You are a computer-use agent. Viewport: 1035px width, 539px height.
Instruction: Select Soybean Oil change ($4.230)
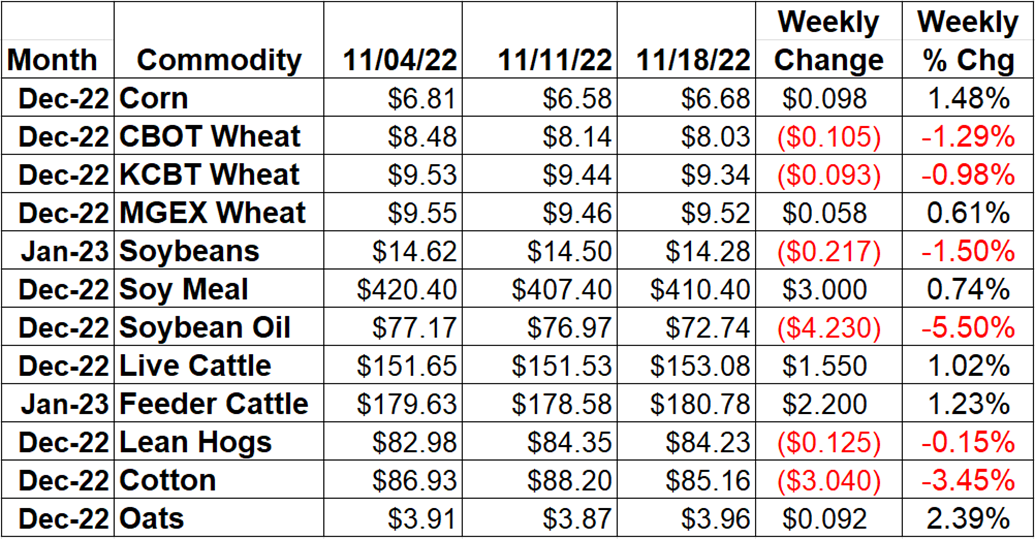[x=828, y=328]
